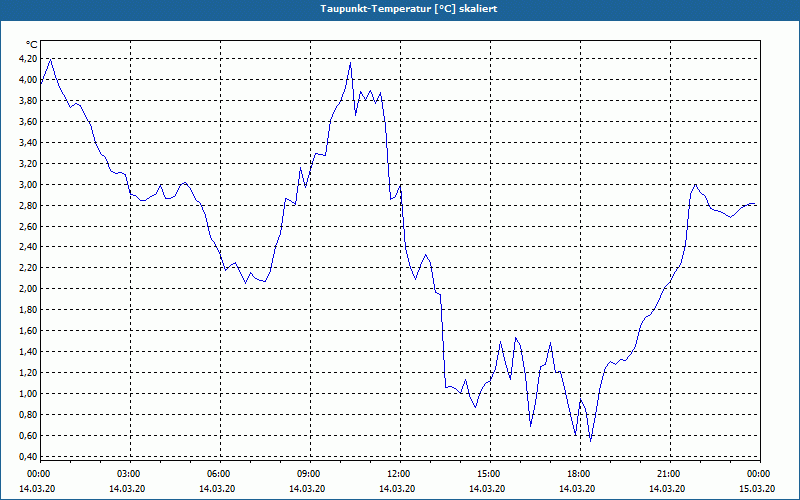800x500 pixels.
Task: Click the '14.03.20' date under 03:00
Action: [127, 488]
